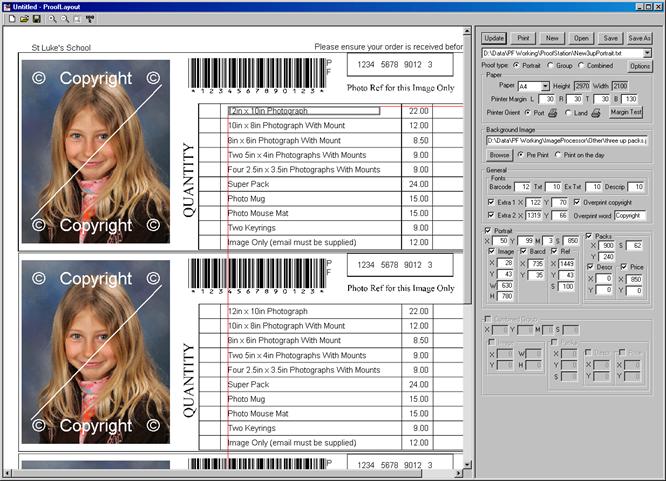Click the Open folder toolbar icon
This screenshot has width=666, height=481.
[x=23, y=20]
